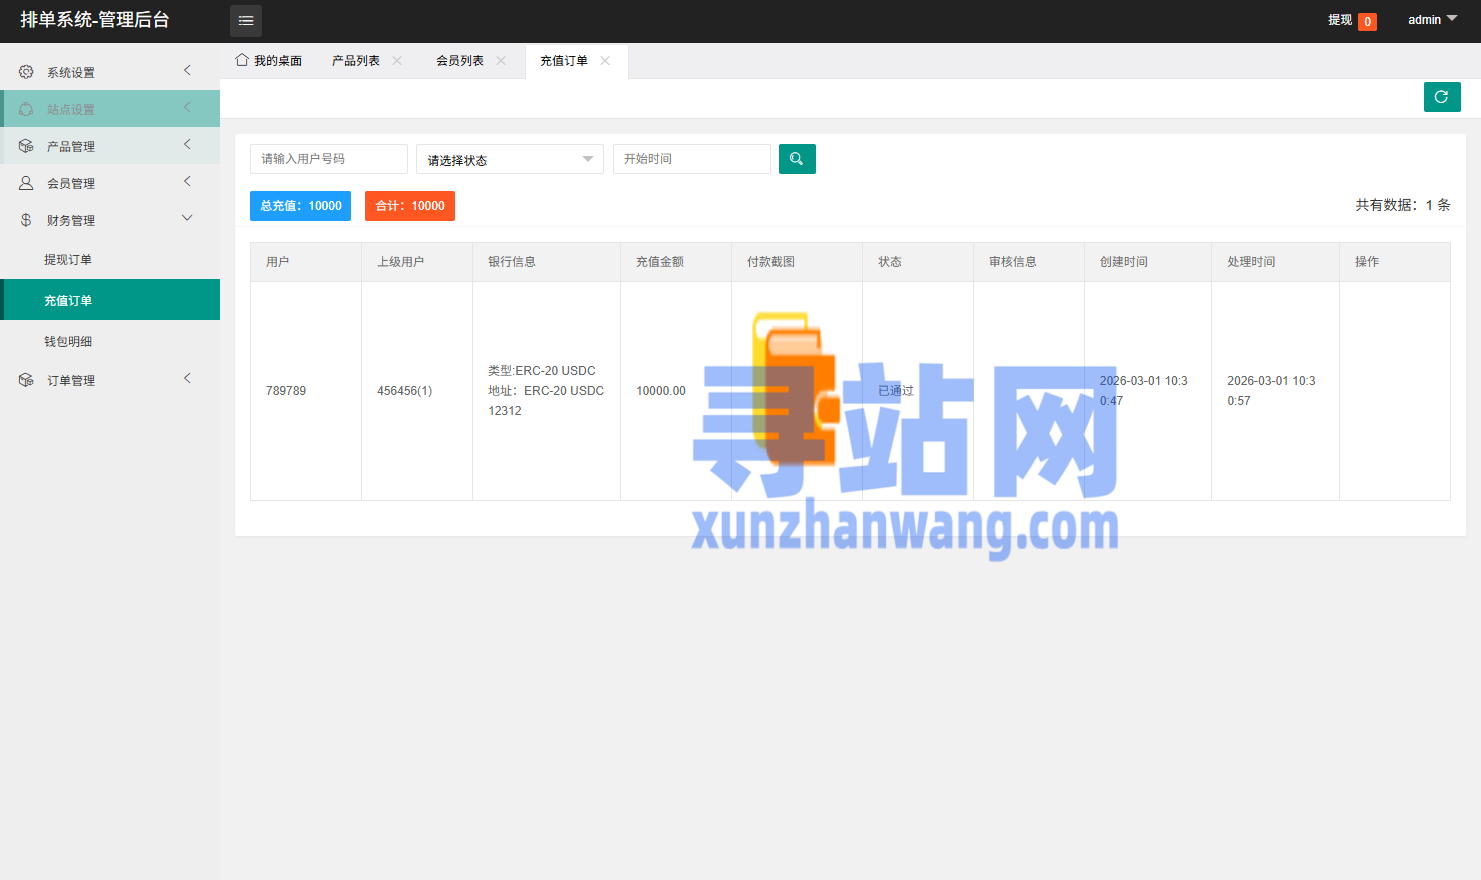Click the system settings gear icon
The width and height of the screenshot is (1481, 880).
[26, 72]
